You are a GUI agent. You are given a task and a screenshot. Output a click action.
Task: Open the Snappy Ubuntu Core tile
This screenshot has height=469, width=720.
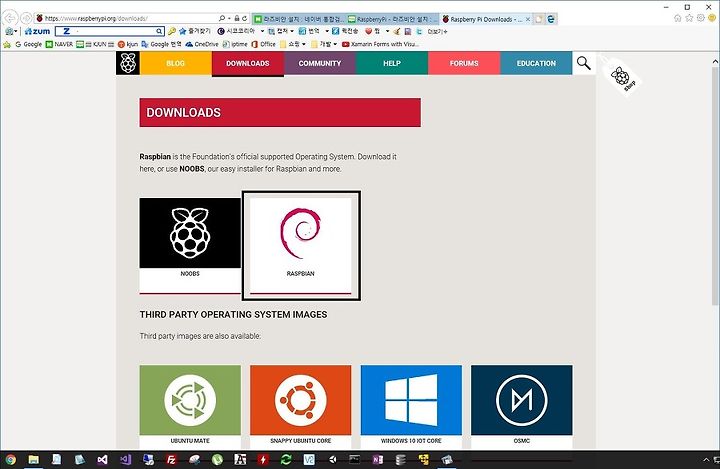pos(301,407)
